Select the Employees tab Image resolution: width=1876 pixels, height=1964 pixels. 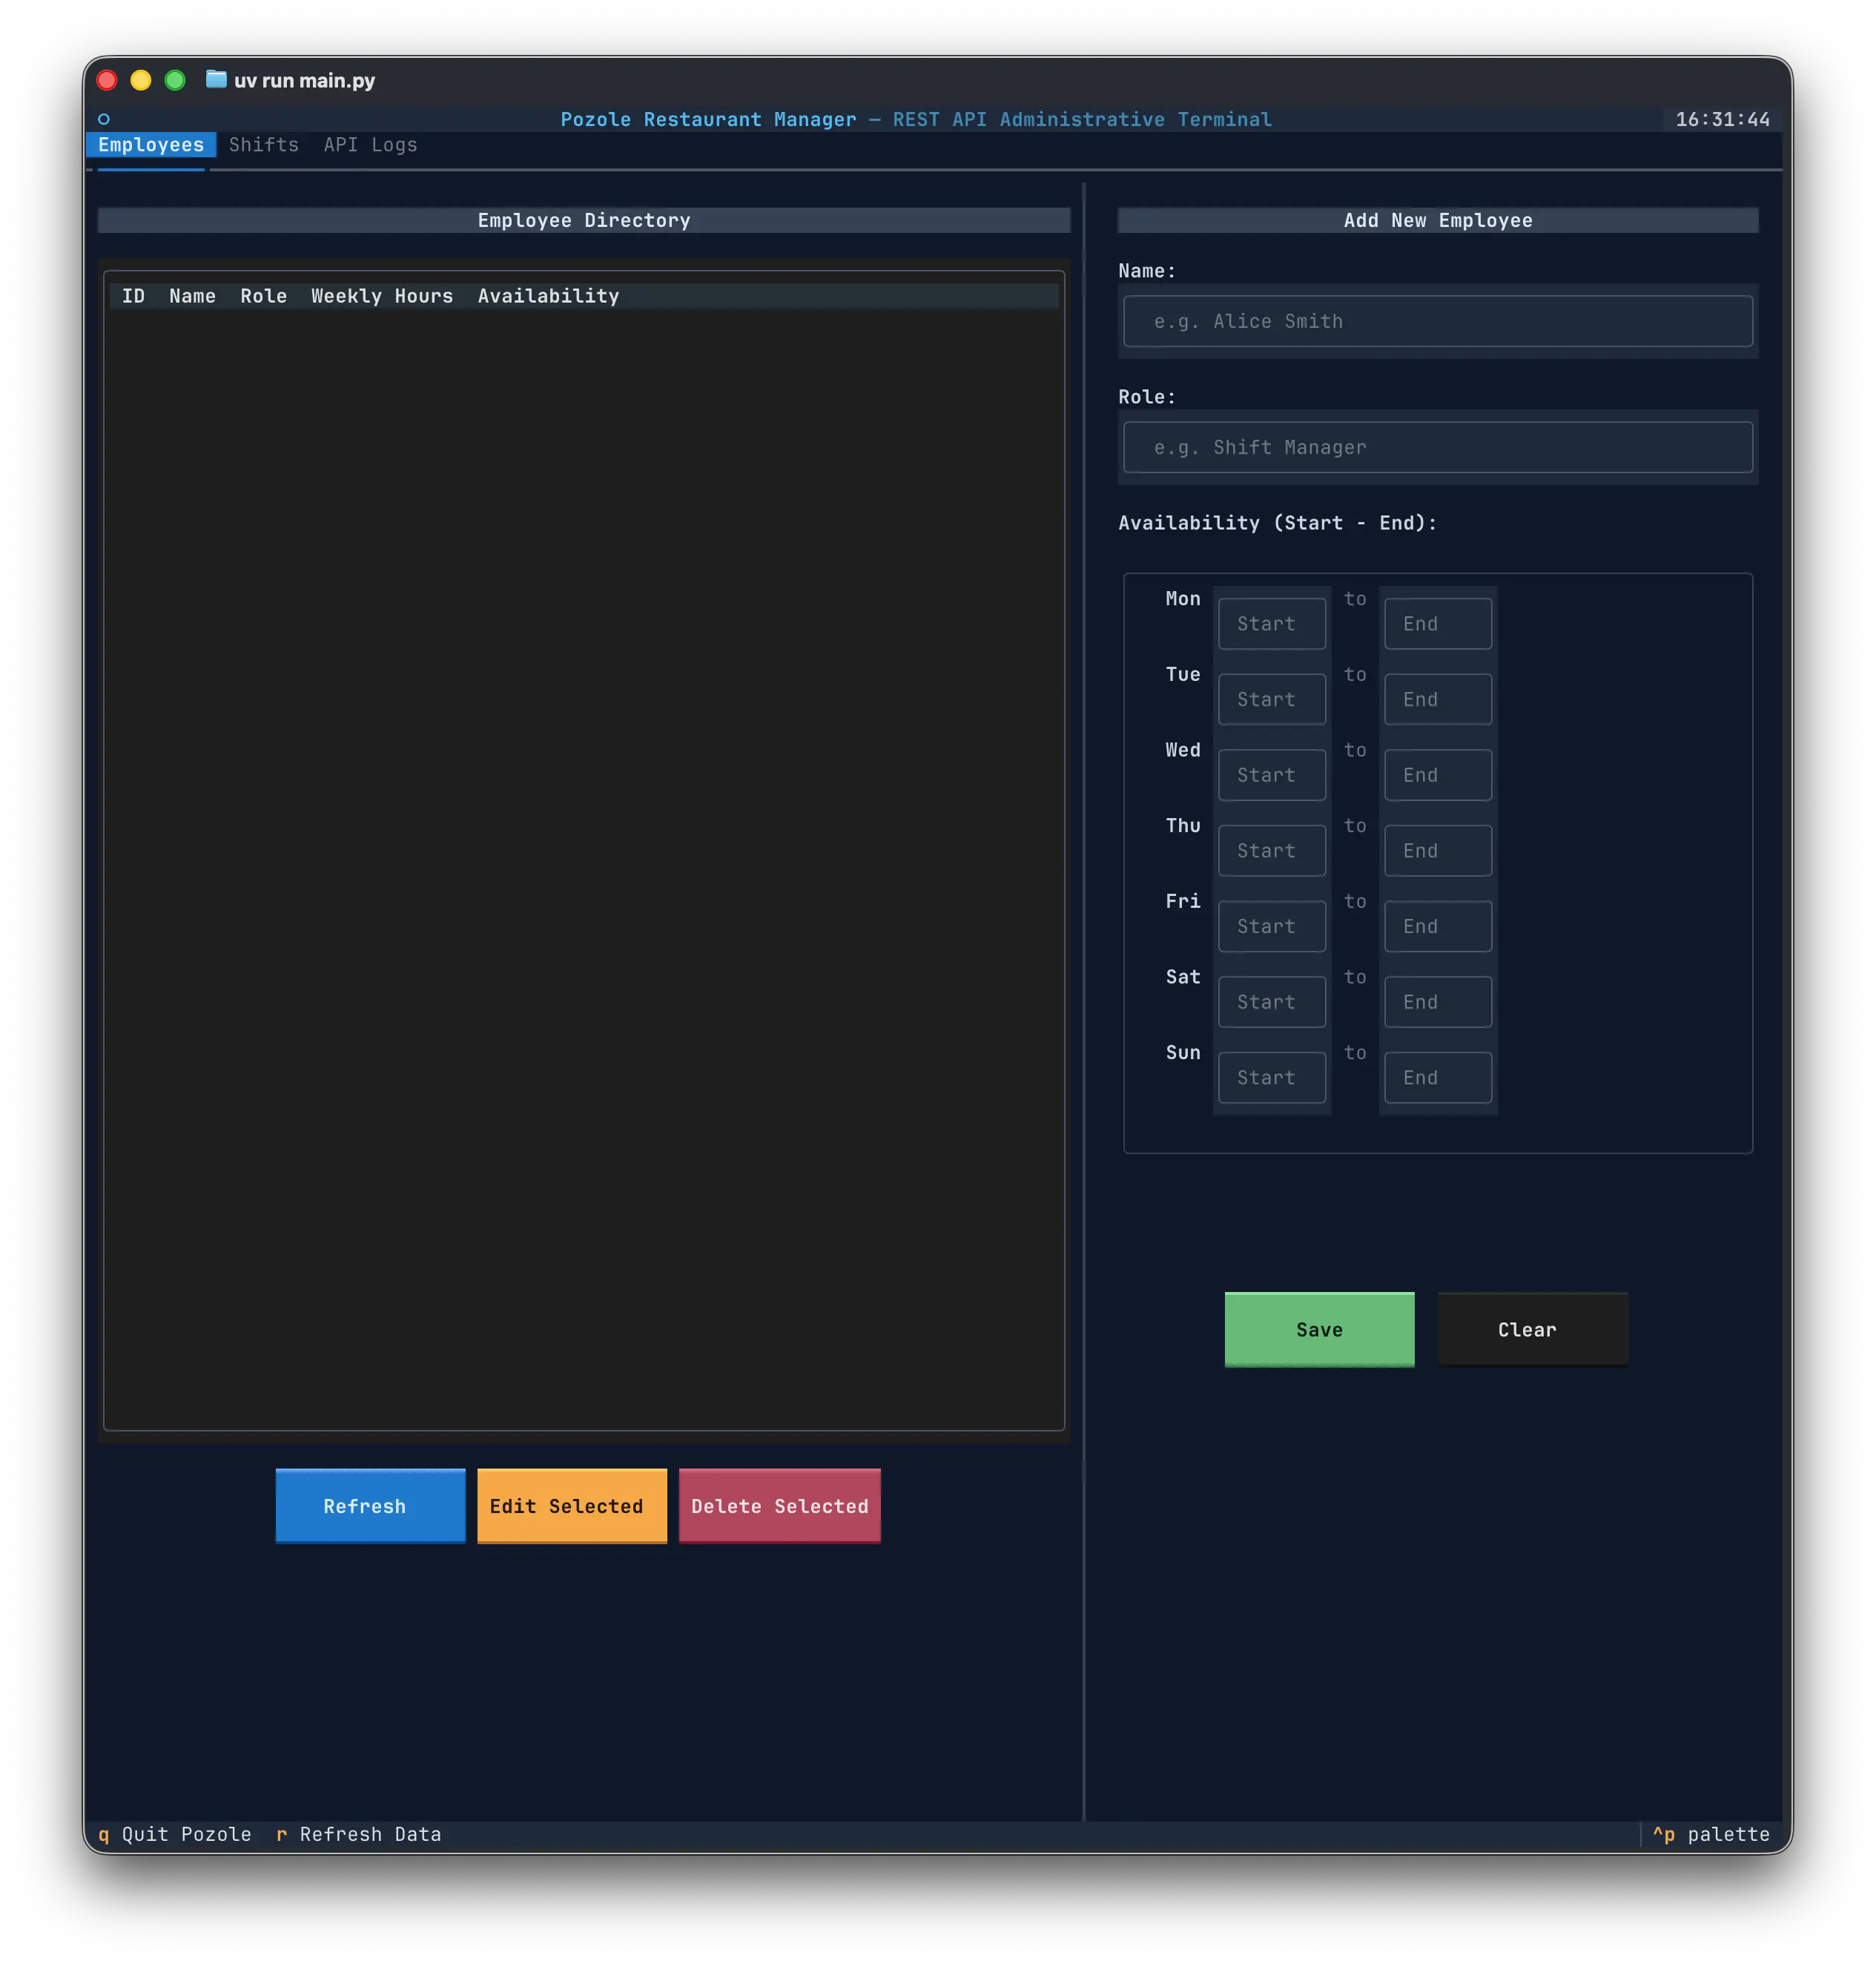(x=151, y=145)
